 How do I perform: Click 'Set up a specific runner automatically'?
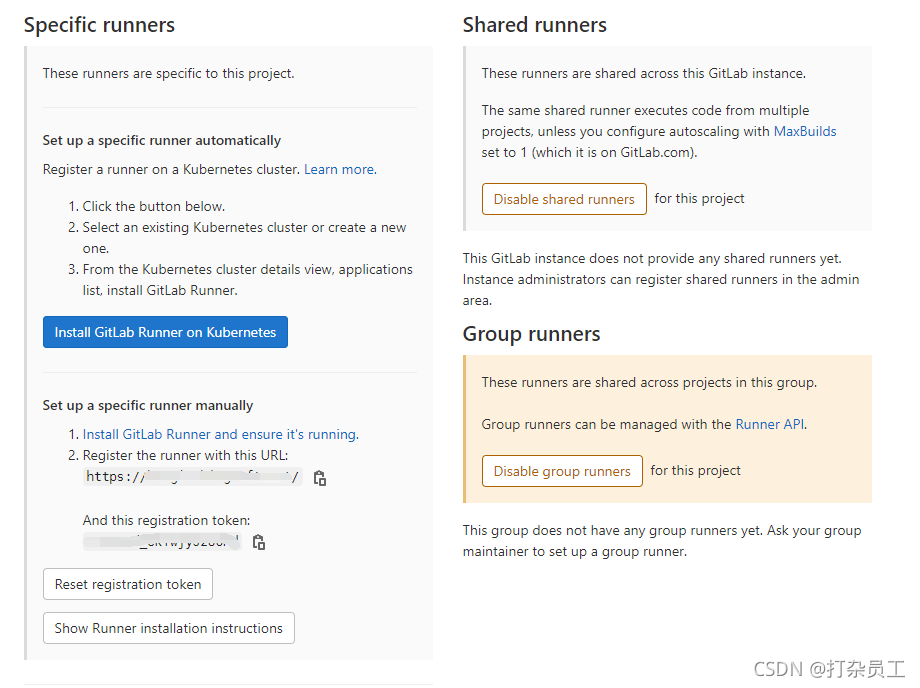(x=162, y=140)
